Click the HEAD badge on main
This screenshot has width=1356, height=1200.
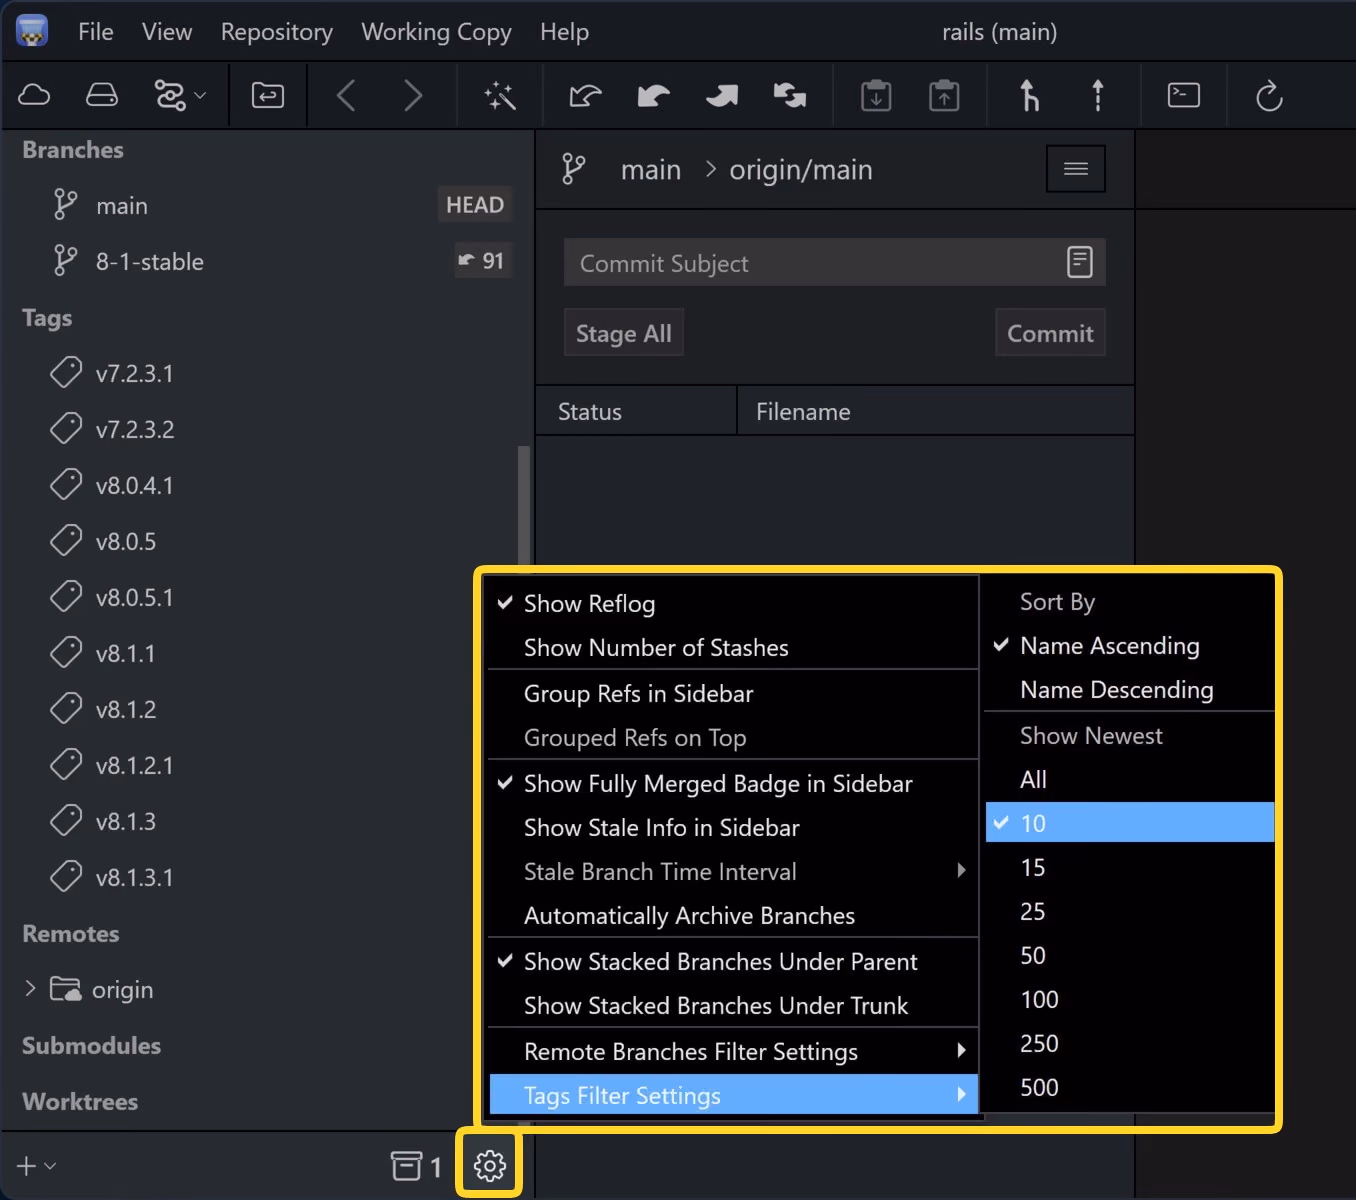tap(474, 205)
